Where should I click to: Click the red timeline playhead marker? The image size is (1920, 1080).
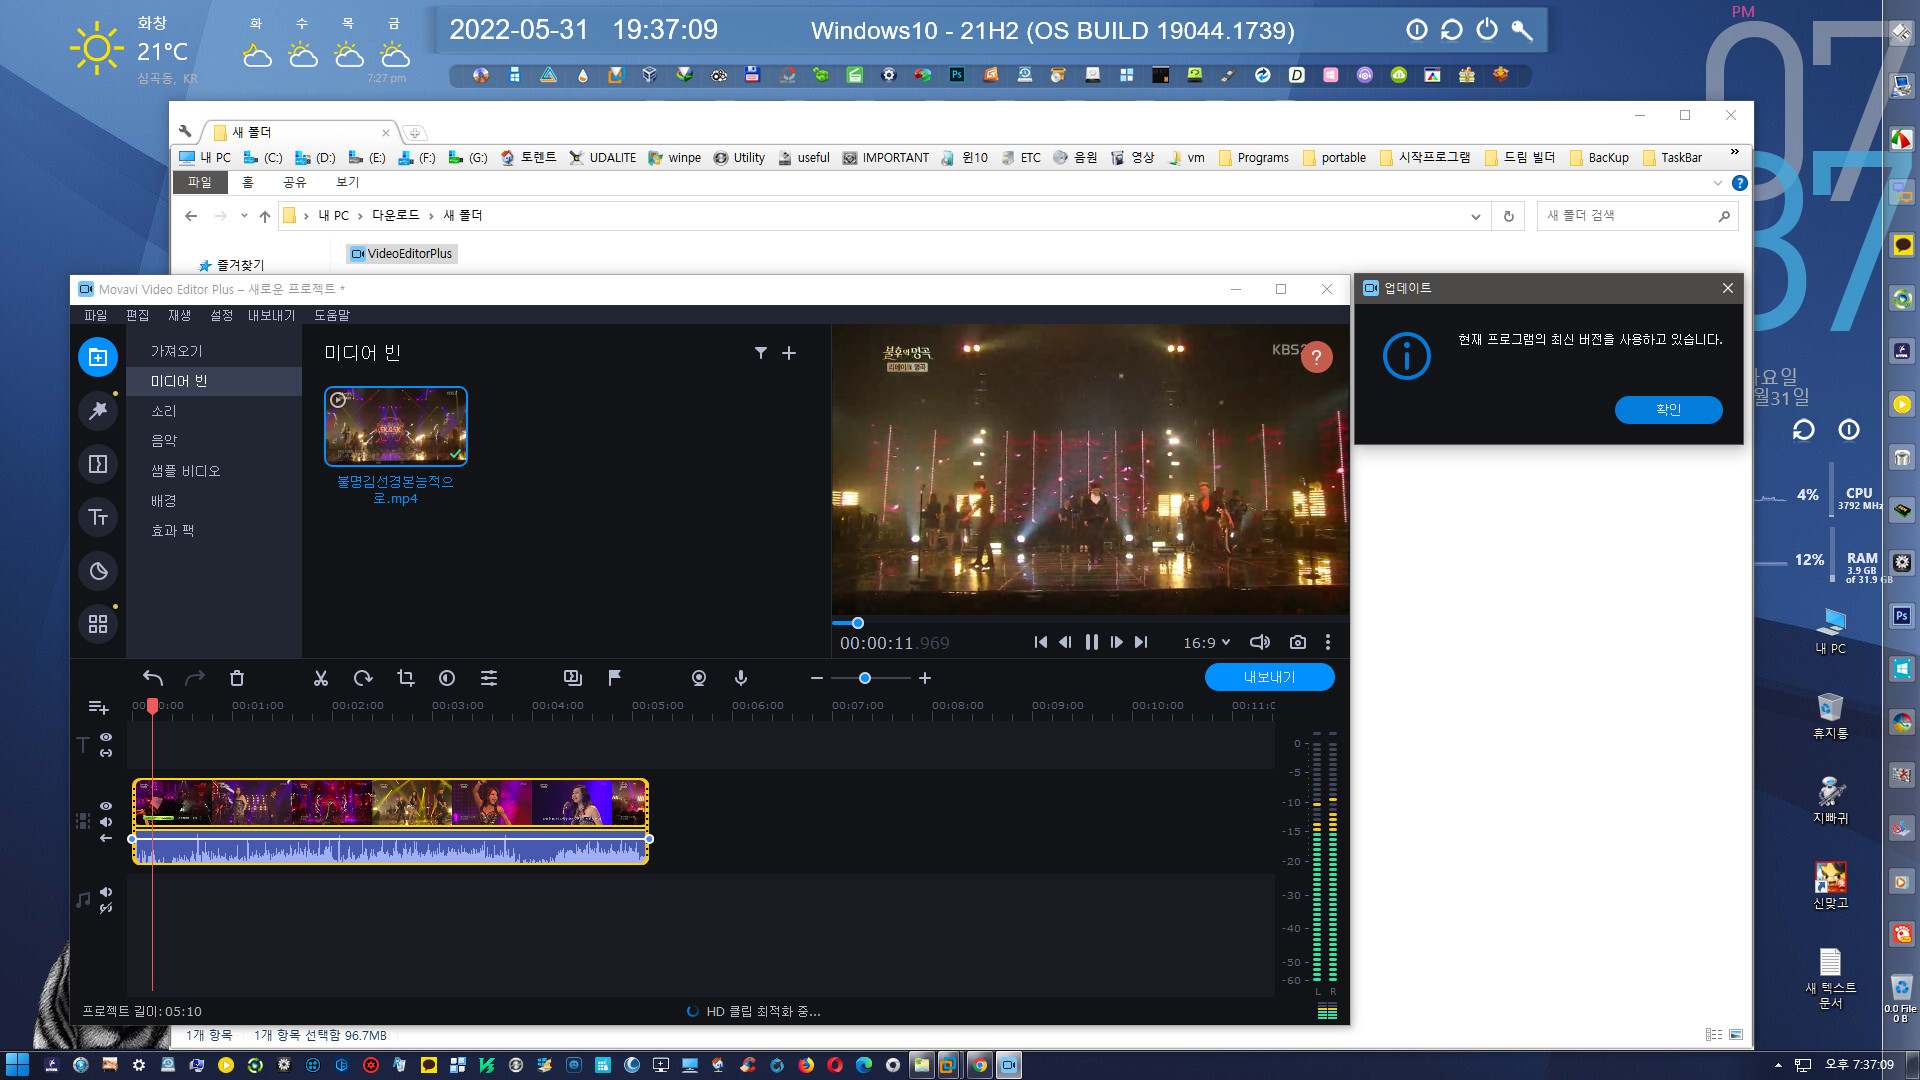point(152,706)
